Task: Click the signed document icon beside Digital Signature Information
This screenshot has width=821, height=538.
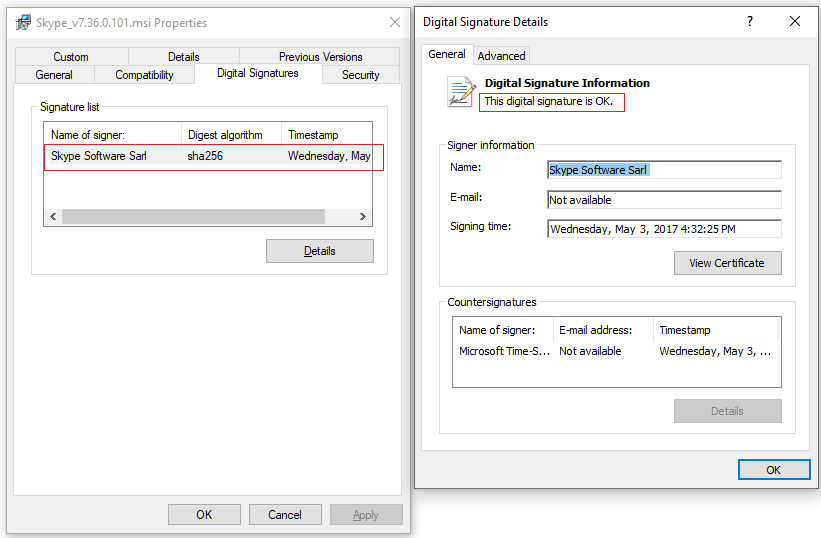Action: [x=461, y=92]
